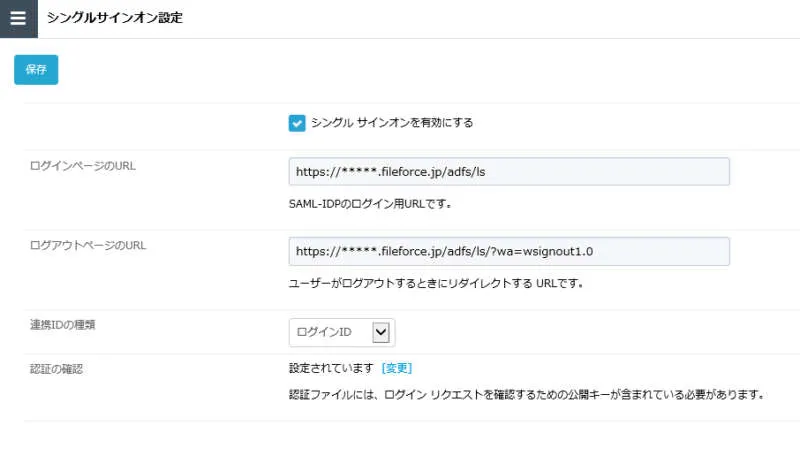Click the シングル サインオンを有効にする label text

tap(392, 123)
